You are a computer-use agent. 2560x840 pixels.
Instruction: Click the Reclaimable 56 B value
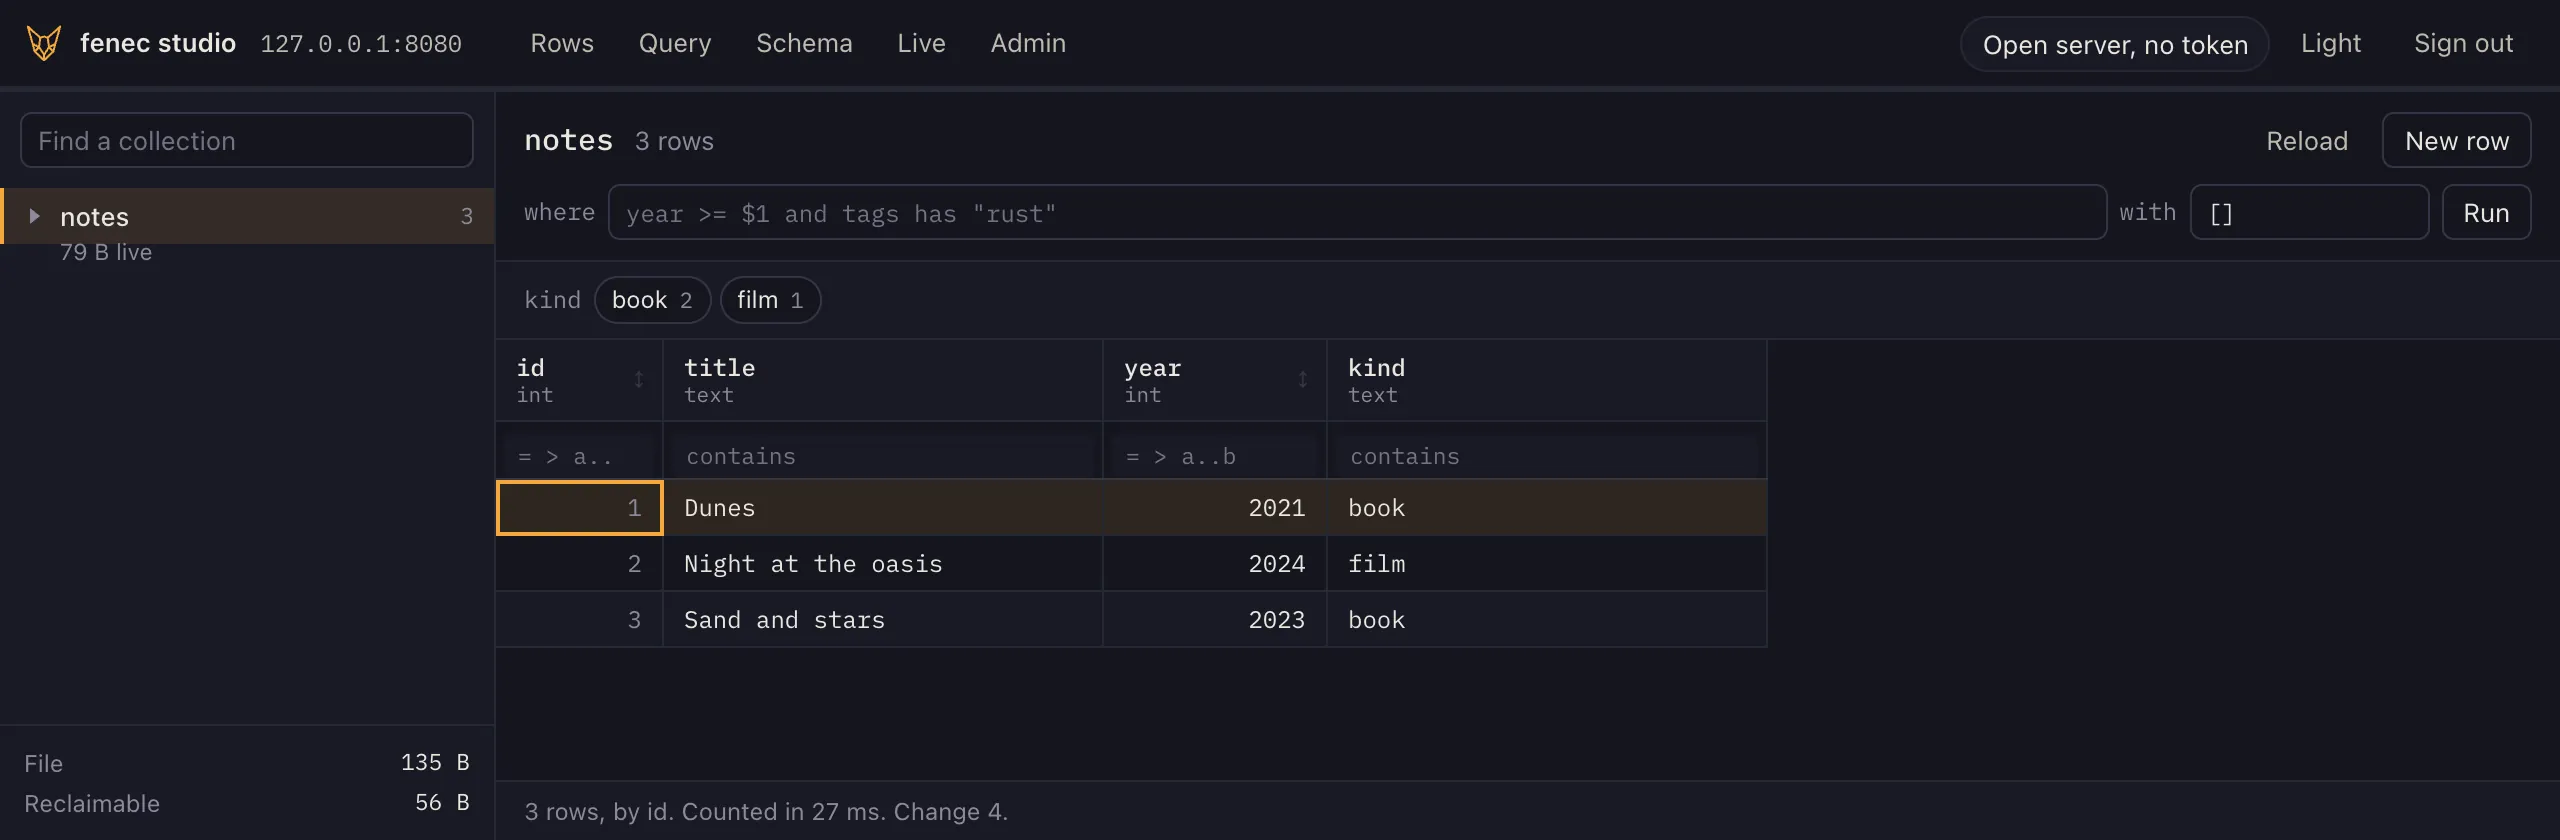pyautogui.click(x=442, y=803)
